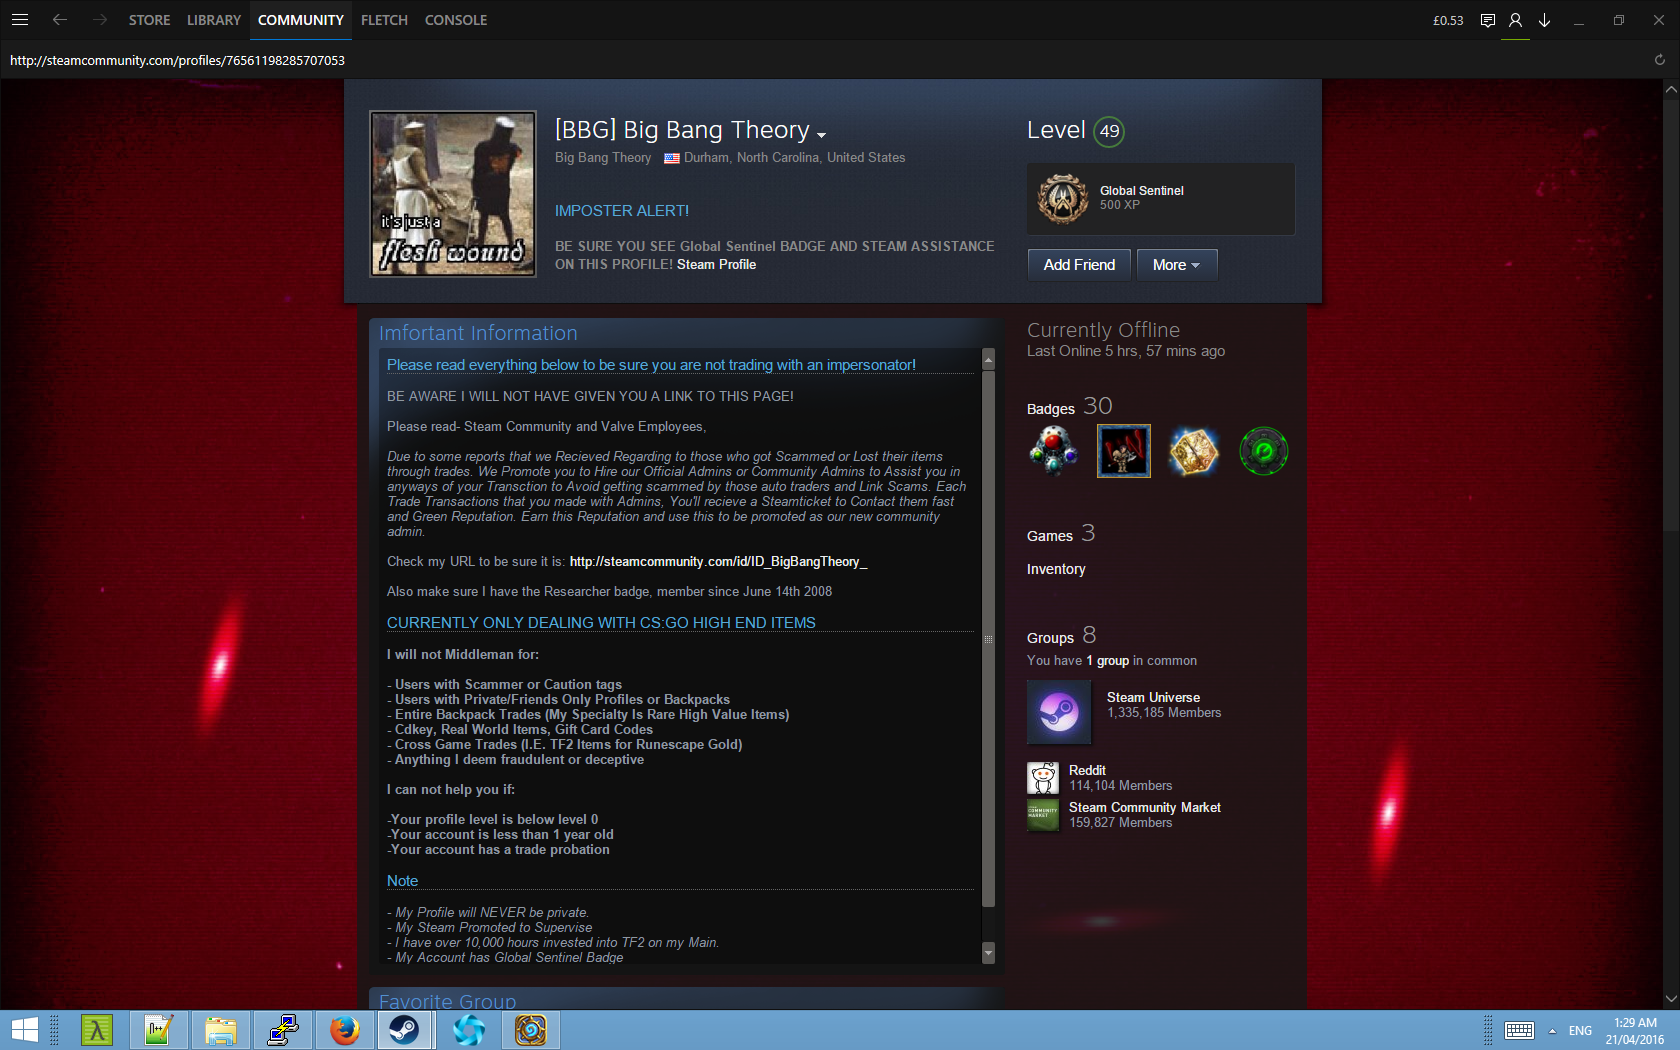Click the page reload icon

click(1660, 60)
